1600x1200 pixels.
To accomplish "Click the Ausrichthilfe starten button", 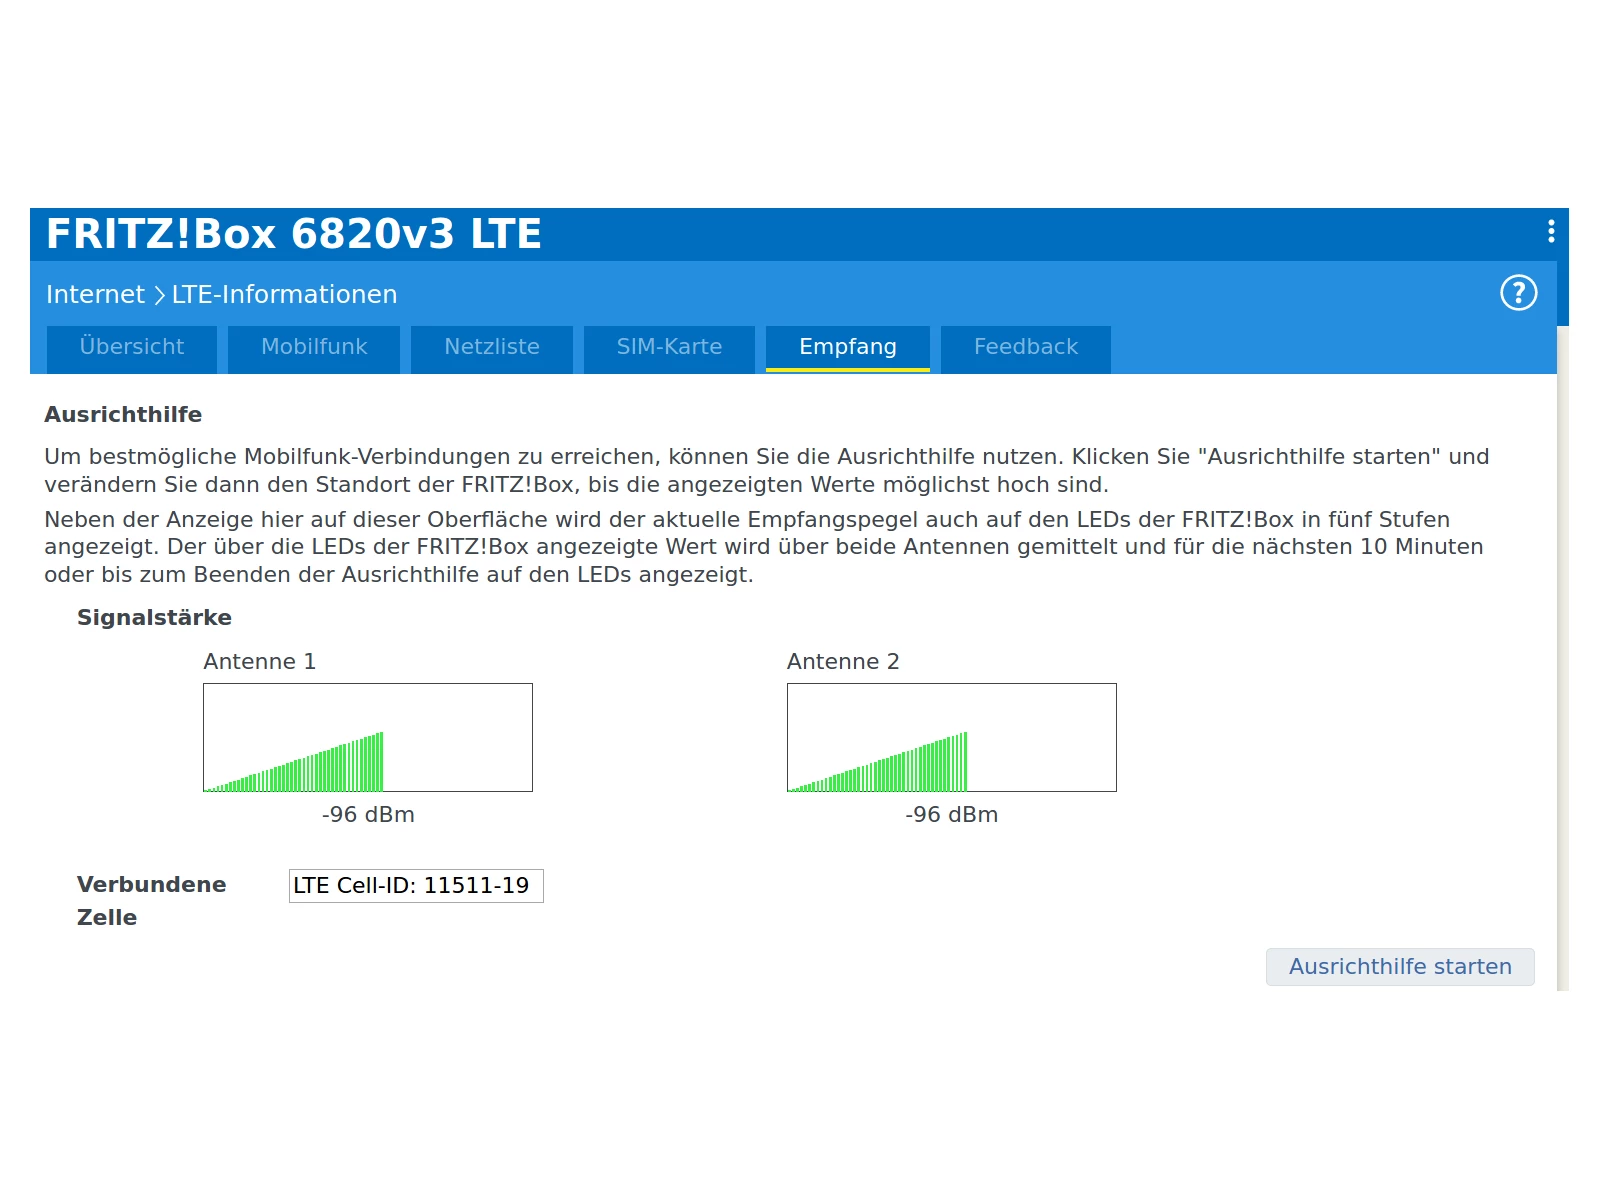I will point(1400,967).
